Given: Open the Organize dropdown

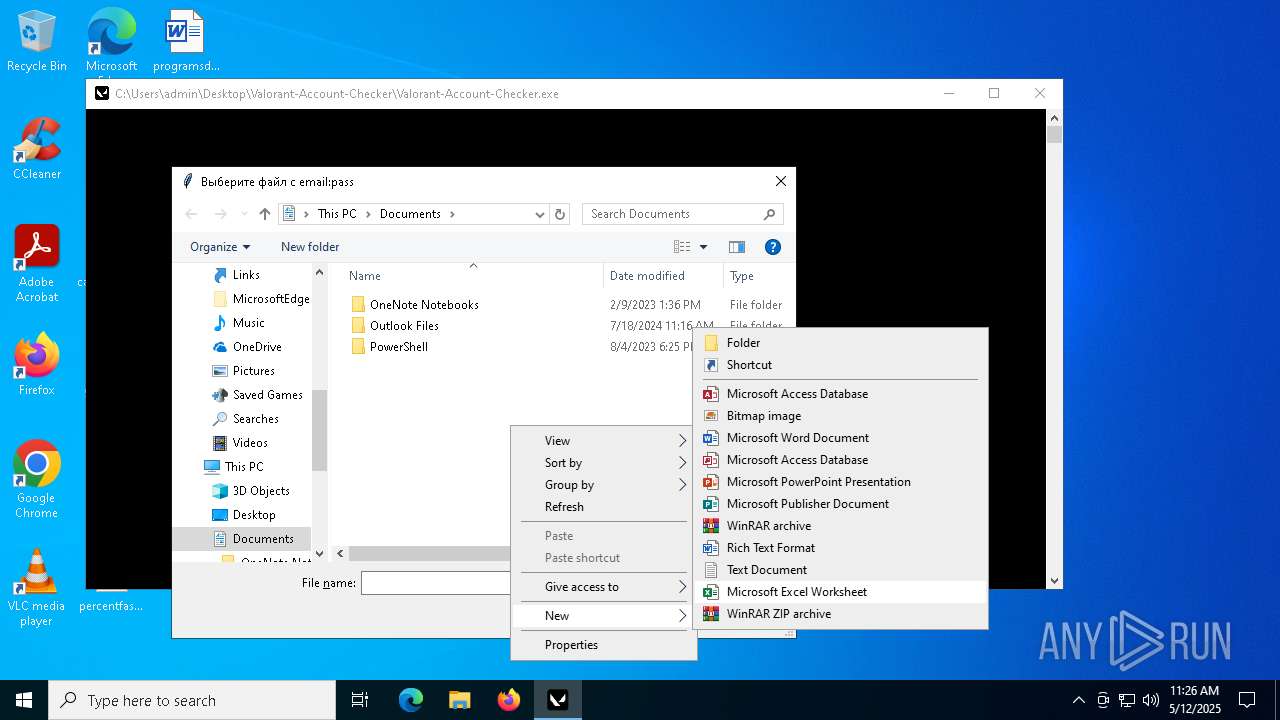Looking at the screenshot, I should point(220,247).
